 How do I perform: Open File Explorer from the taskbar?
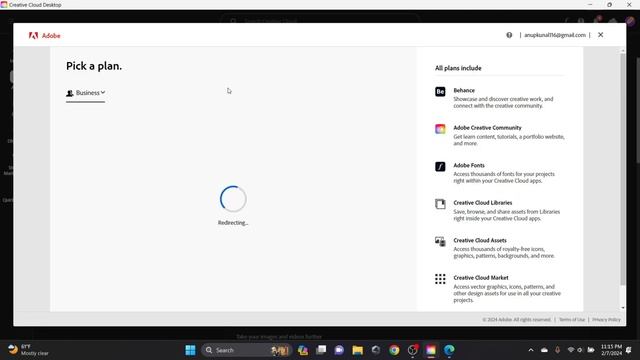(358, 350)
